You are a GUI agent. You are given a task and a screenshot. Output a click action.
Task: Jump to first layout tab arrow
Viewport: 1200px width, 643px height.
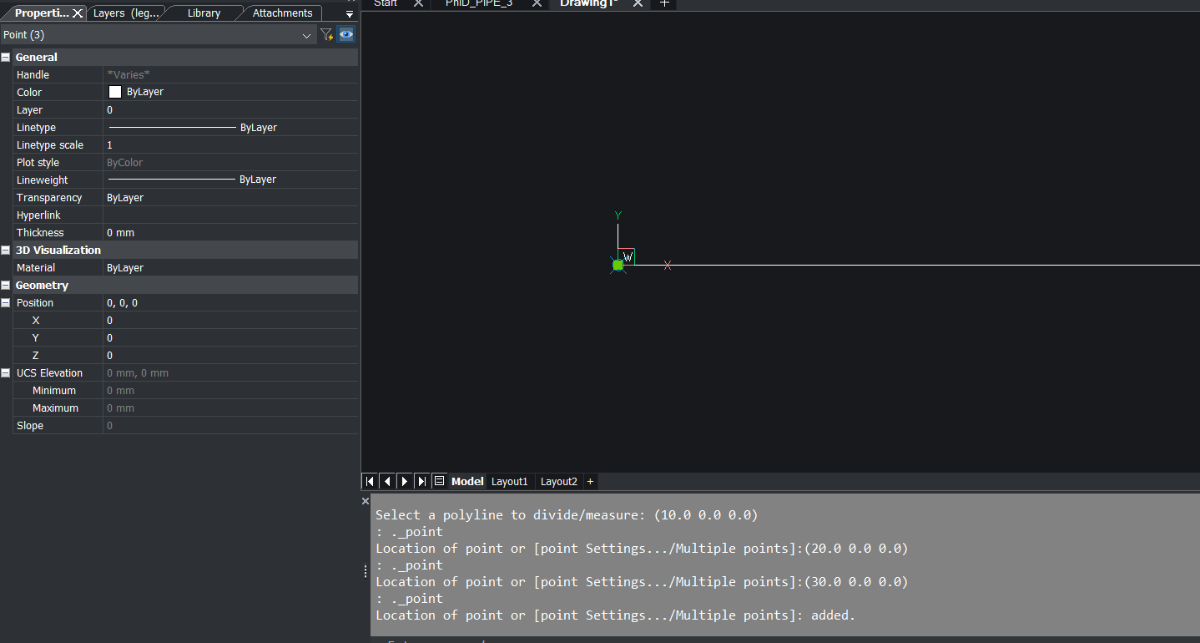point(370,481)
